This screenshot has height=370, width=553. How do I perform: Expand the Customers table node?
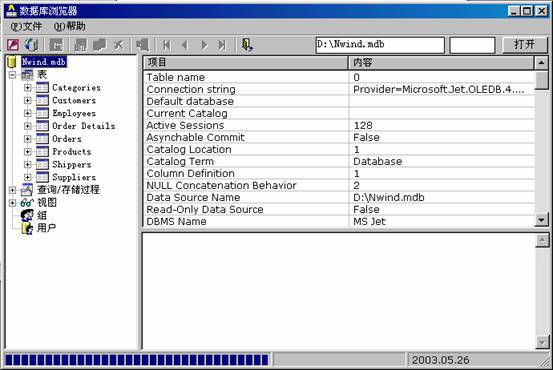point(28,101)
